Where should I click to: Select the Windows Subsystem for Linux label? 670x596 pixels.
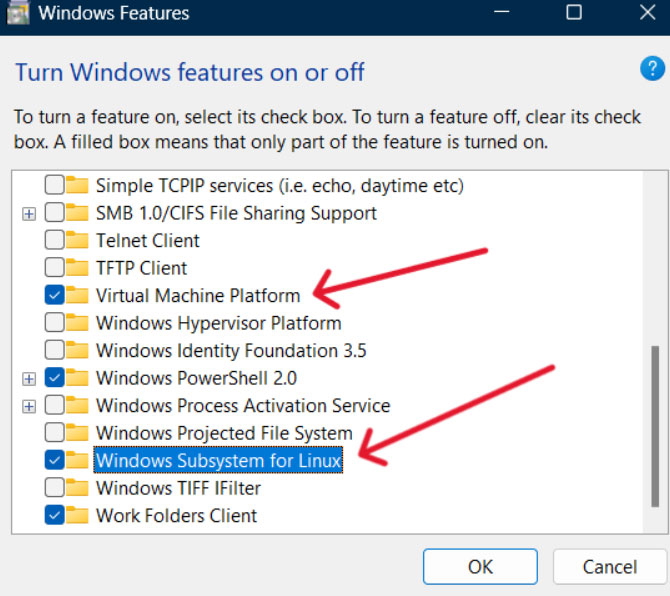[218, 461]
